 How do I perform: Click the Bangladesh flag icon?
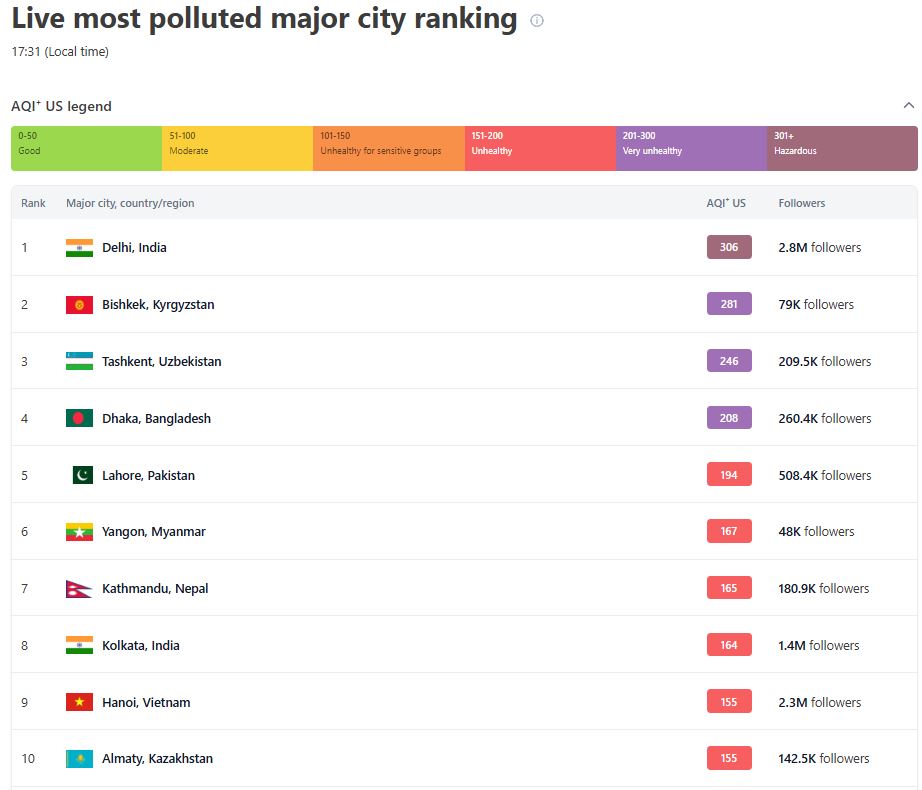[x=79, y=419]
